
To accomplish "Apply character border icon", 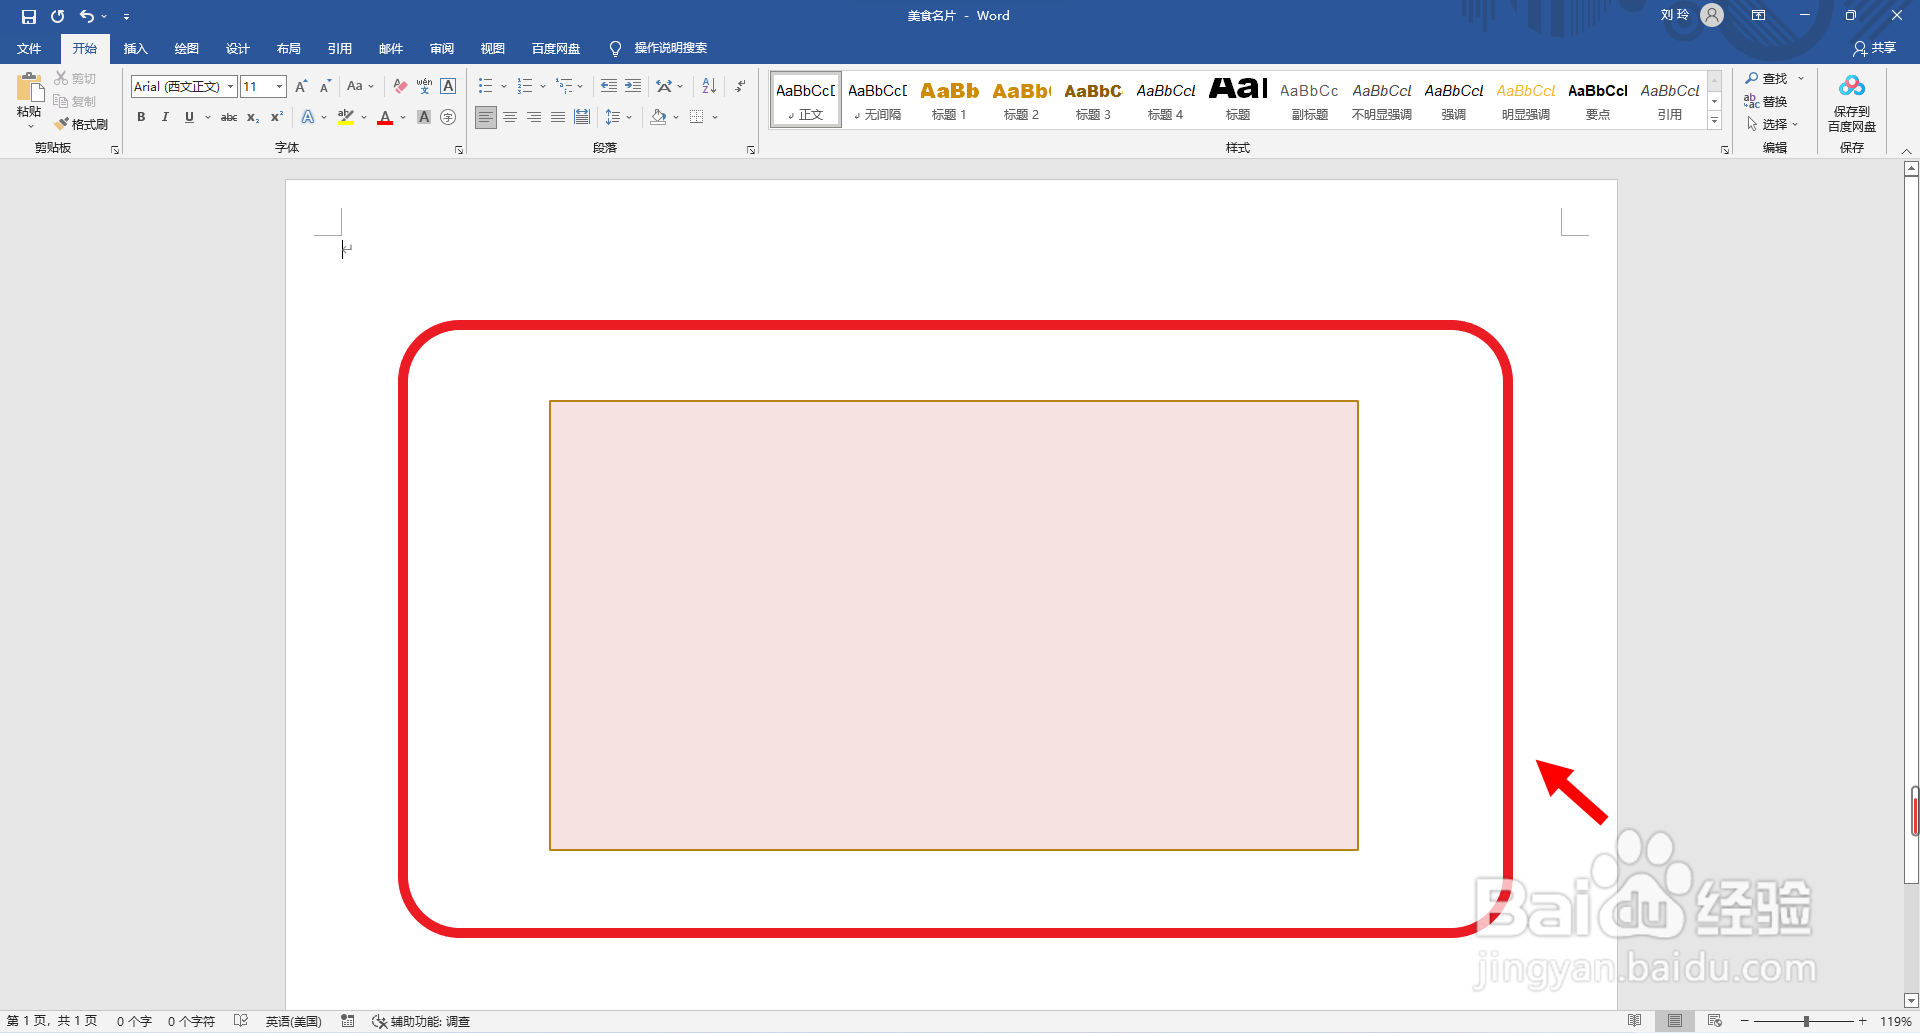I will click(x=448, y=87).
